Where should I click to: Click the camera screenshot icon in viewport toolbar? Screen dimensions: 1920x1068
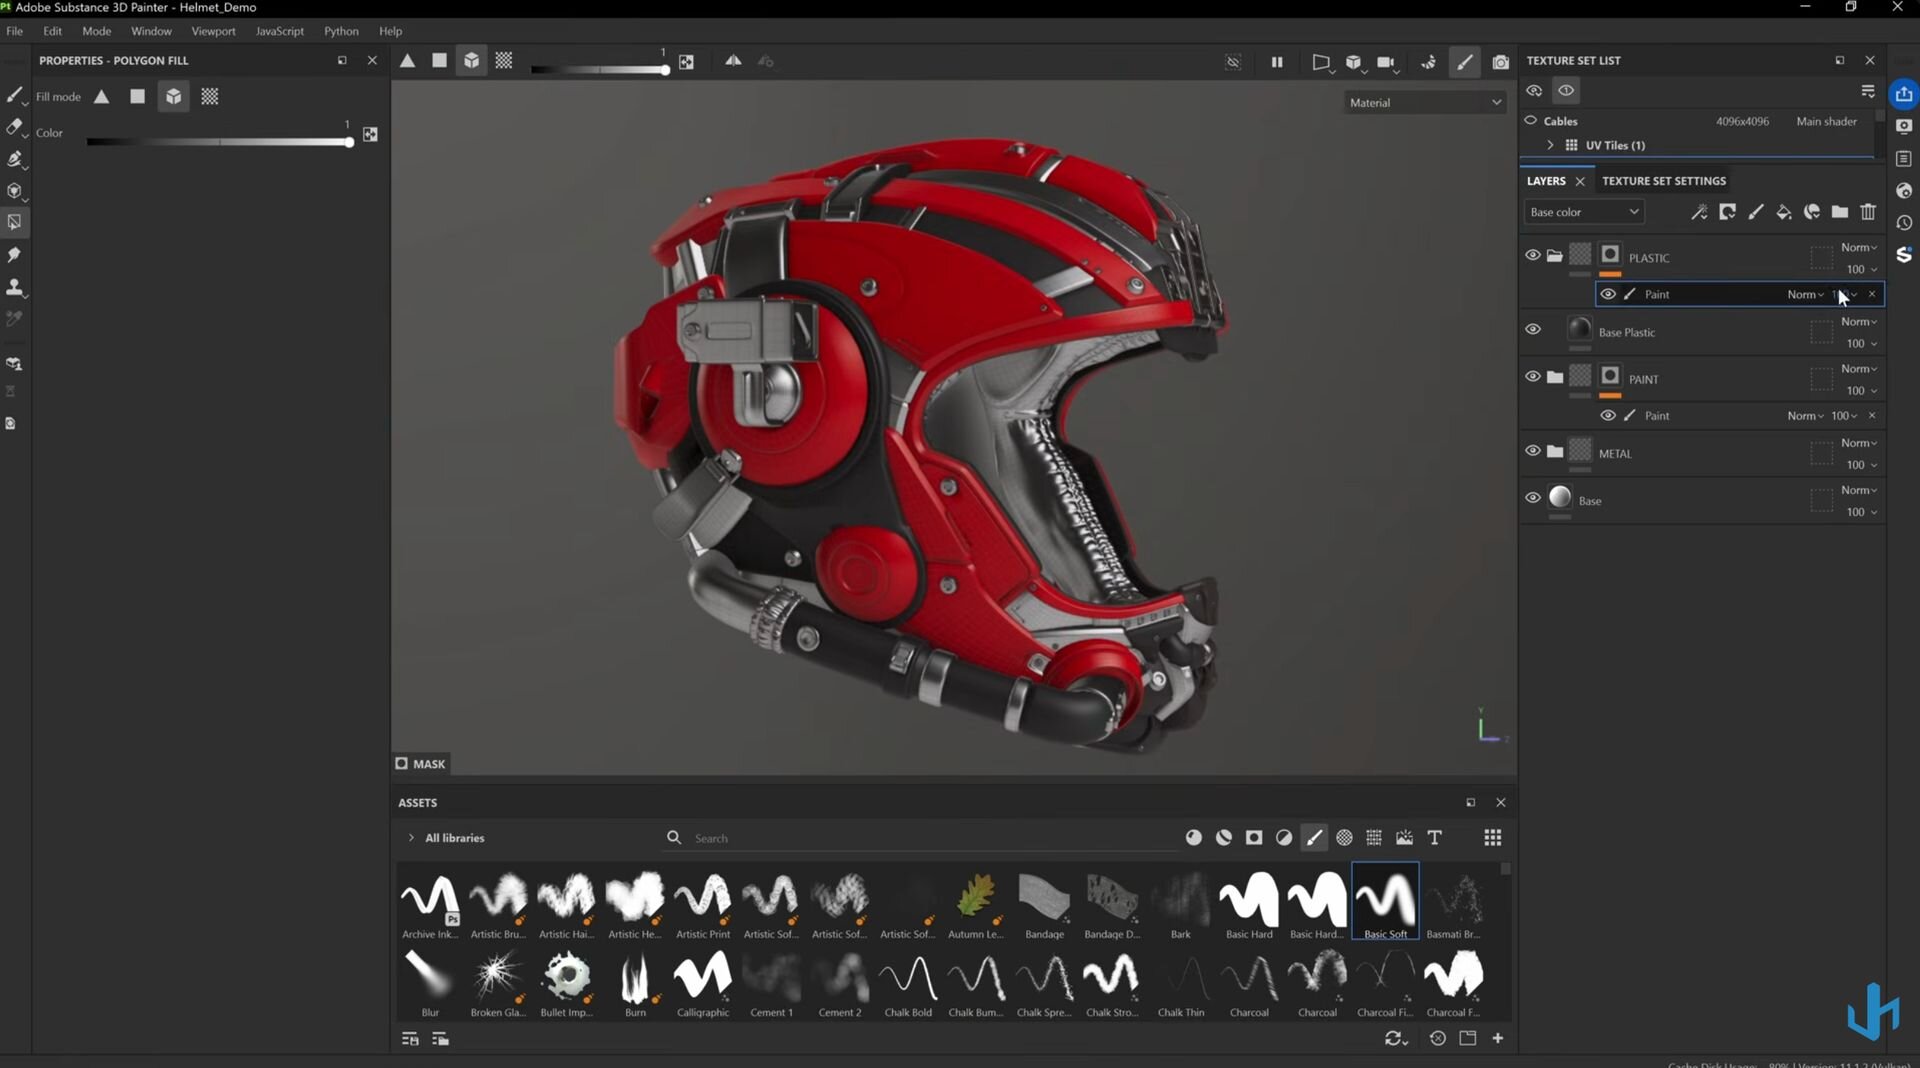point(1500,62)
